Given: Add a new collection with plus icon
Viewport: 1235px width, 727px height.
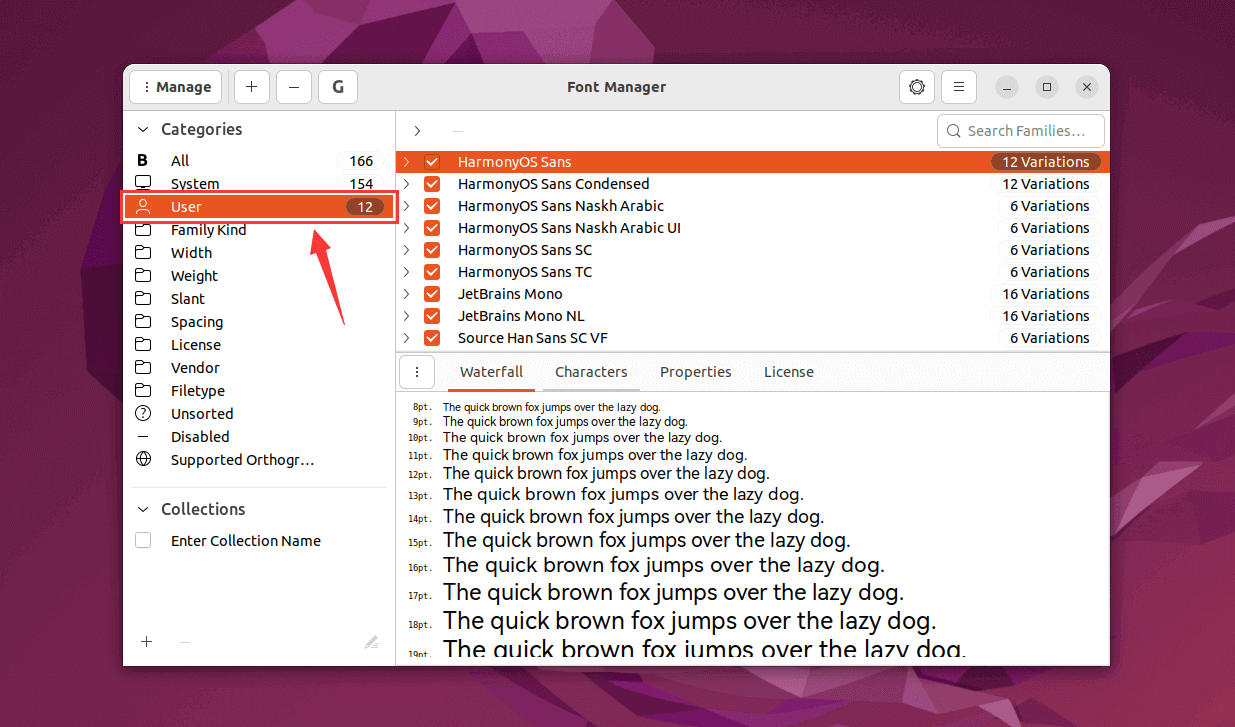Looking at the screenshot, I should pos(146,642).
